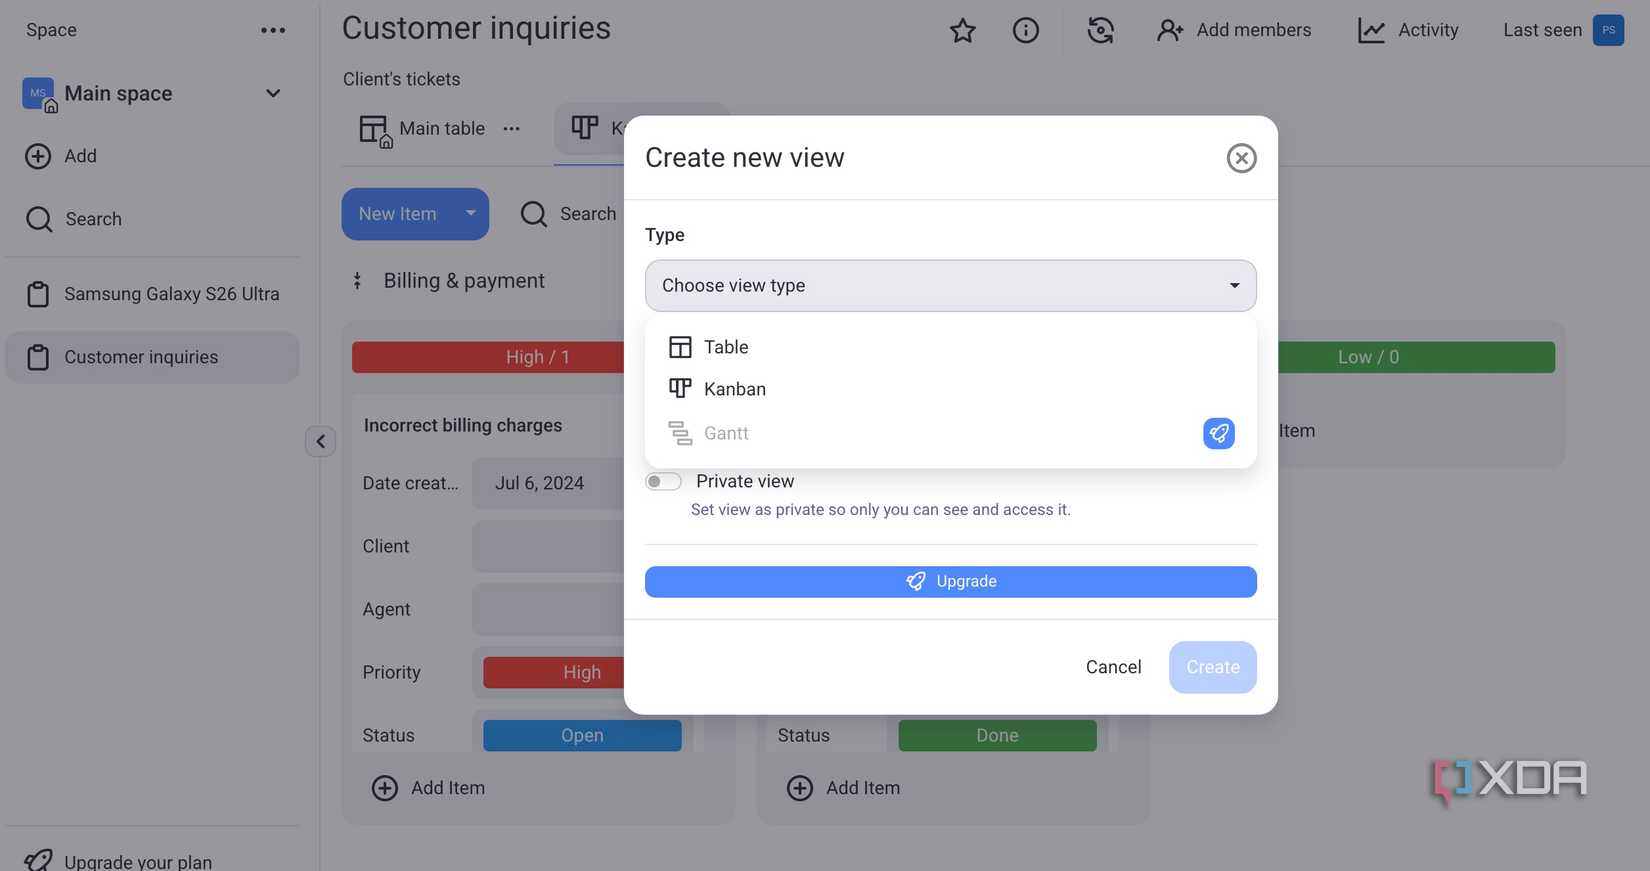1650x871 pixels.
Task: Open board info icon
Action: click(1026, 30)
